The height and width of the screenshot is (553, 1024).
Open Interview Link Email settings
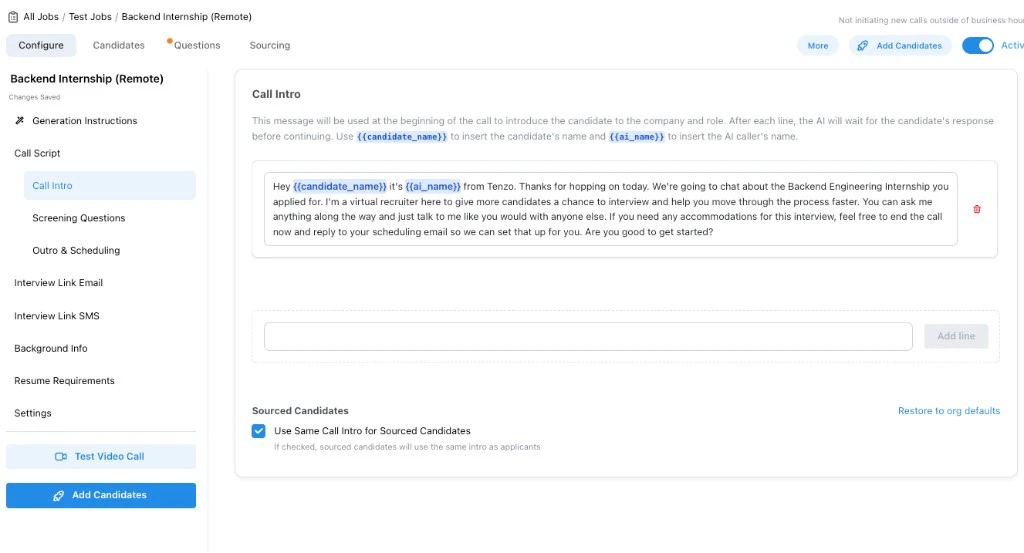click(58, 283)
